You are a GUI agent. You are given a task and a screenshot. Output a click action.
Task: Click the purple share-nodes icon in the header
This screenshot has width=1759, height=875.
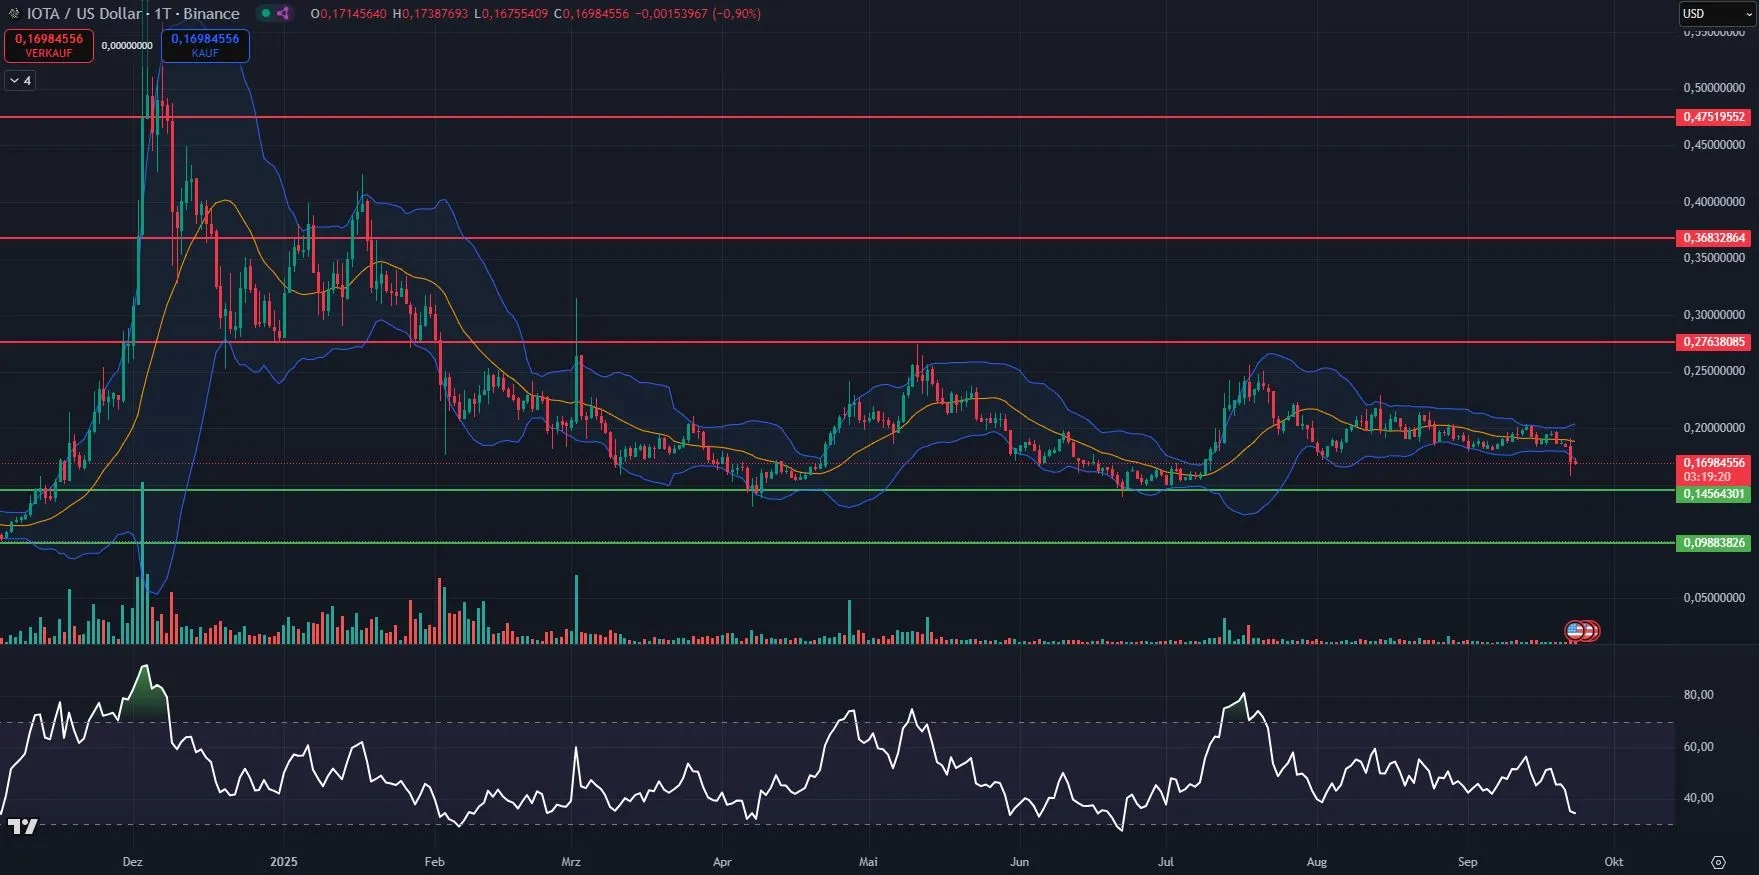pos(283,14)
